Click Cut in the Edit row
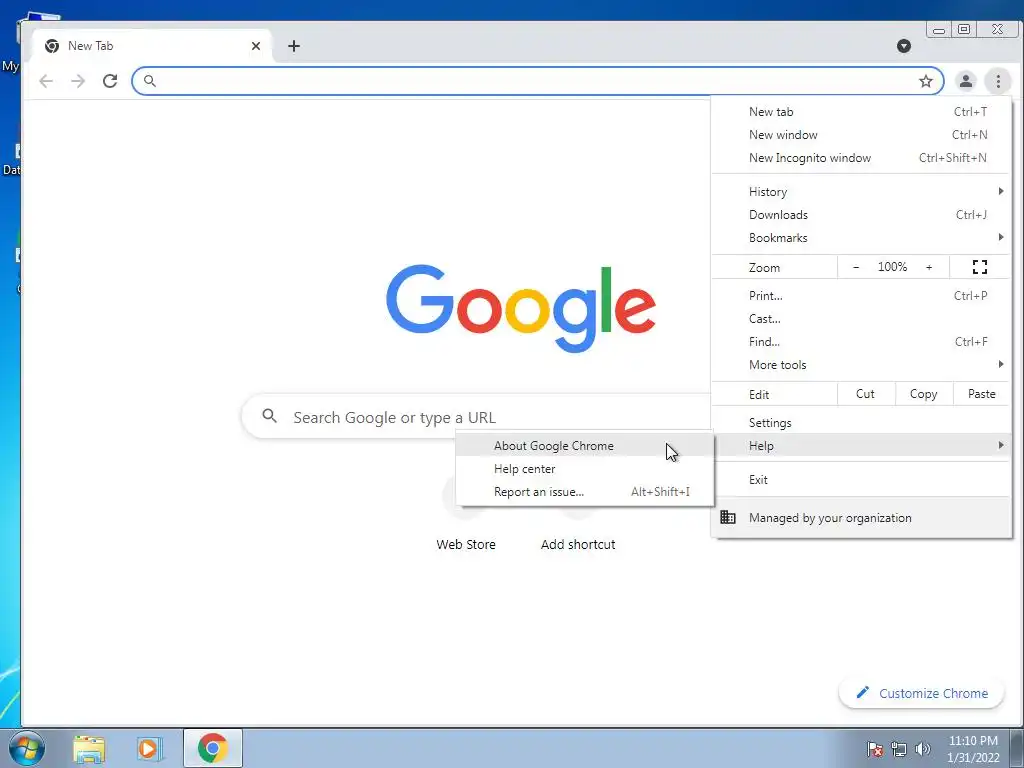1024x768 pixels. (x=865, y=394)
